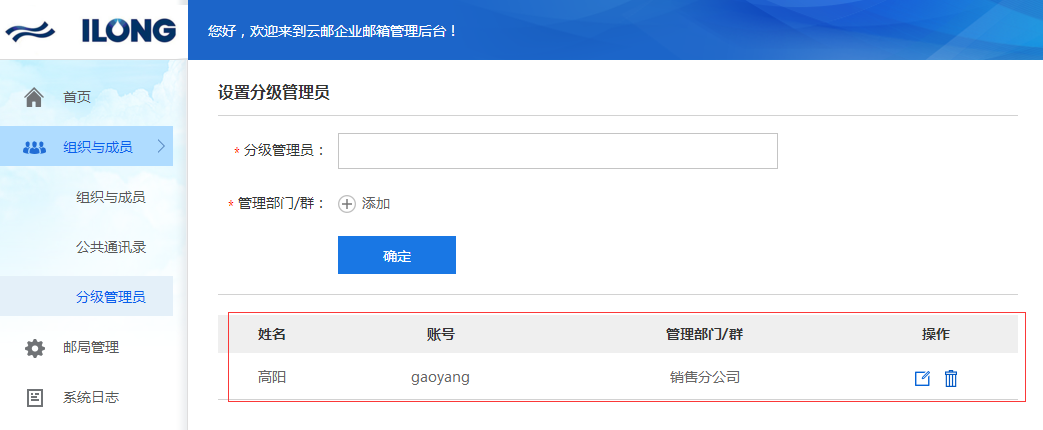Click the log icon for 系统日志
Viewport: 1043px width, 430px height.
[x=35, y=397]
